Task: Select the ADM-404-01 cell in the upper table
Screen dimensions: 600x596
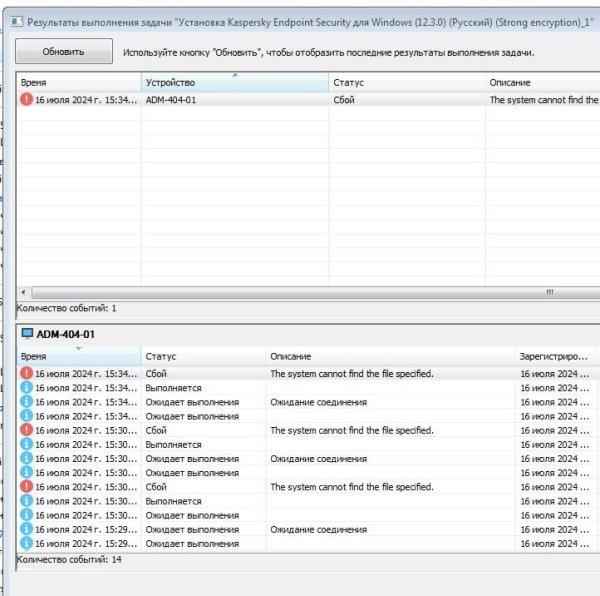Action: coord(171,100)
